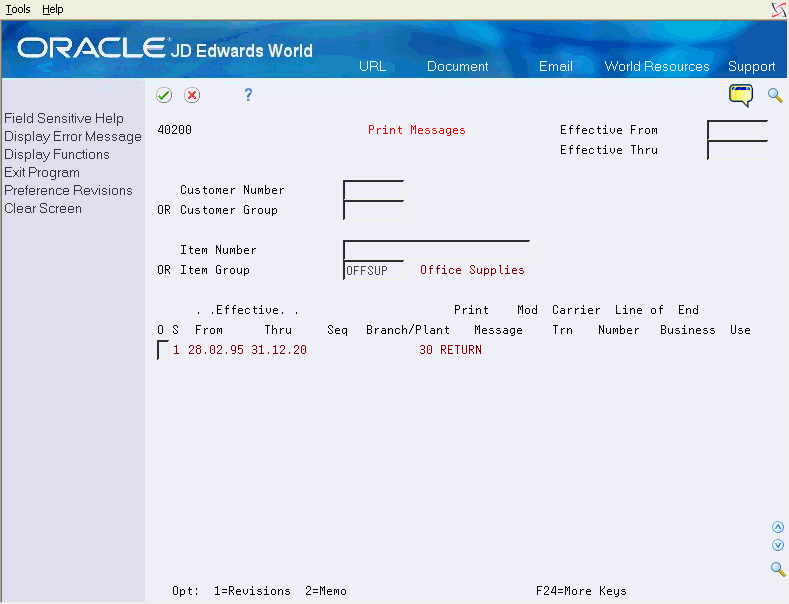Open Preference Revisions

68,191
